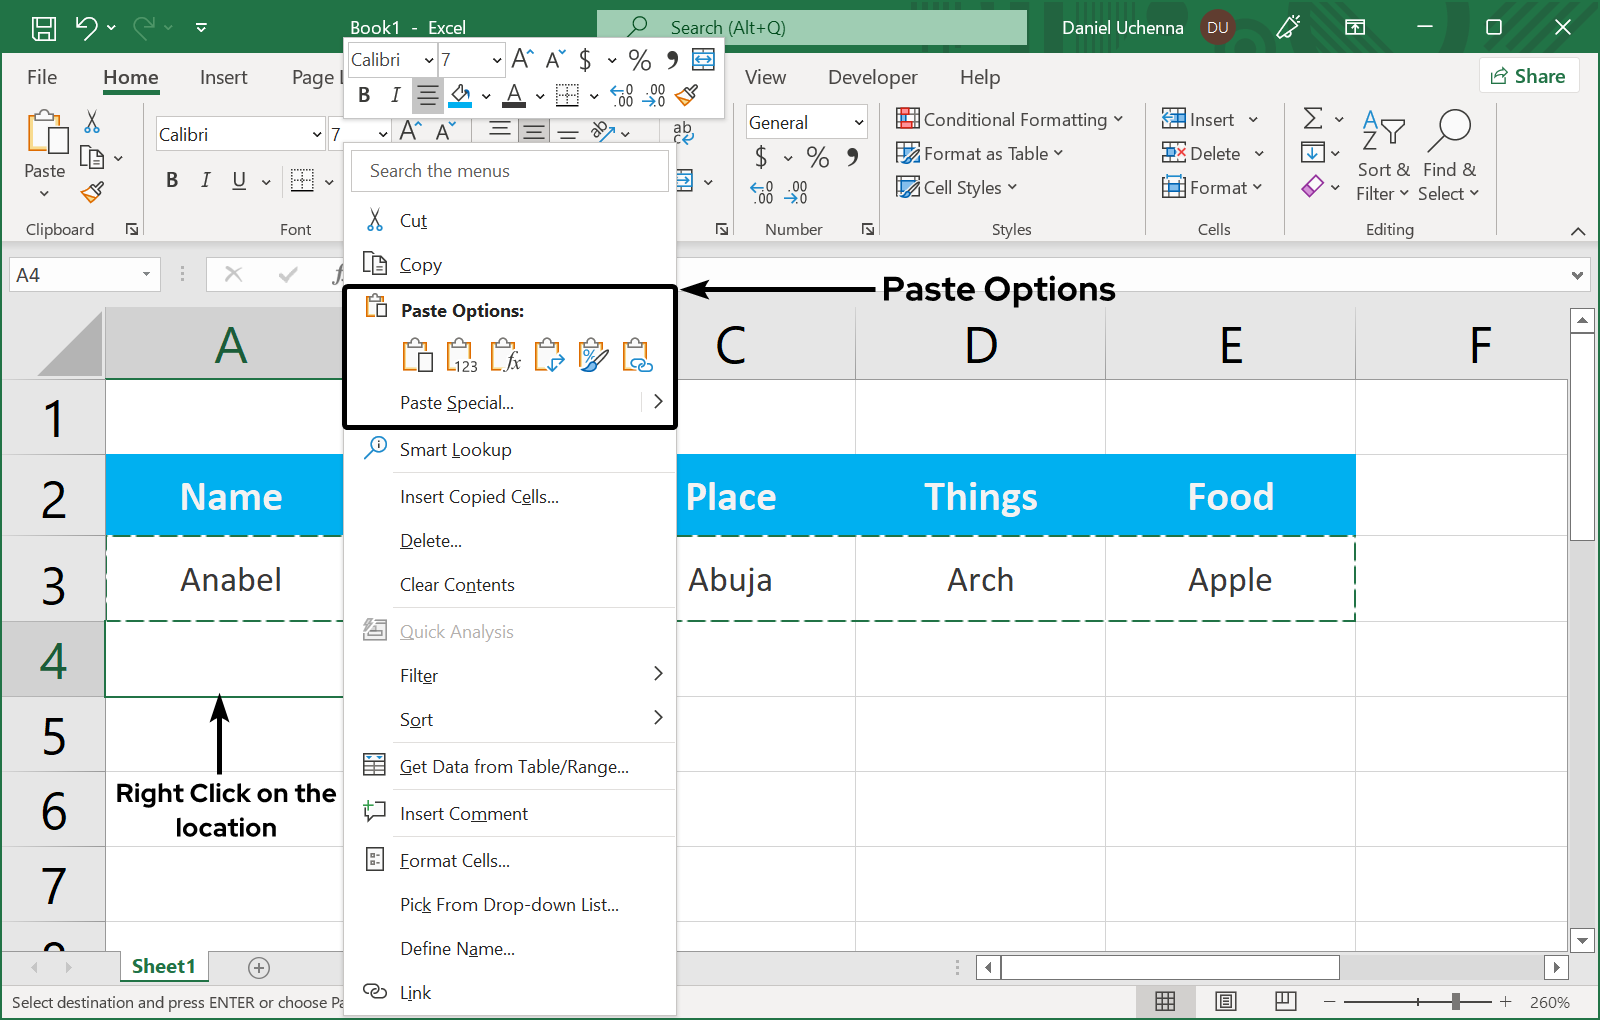Viewport: 1600px width, 1020px height.
Task: Click Format Painter in the mini toolbar
Action: point(687,96)
